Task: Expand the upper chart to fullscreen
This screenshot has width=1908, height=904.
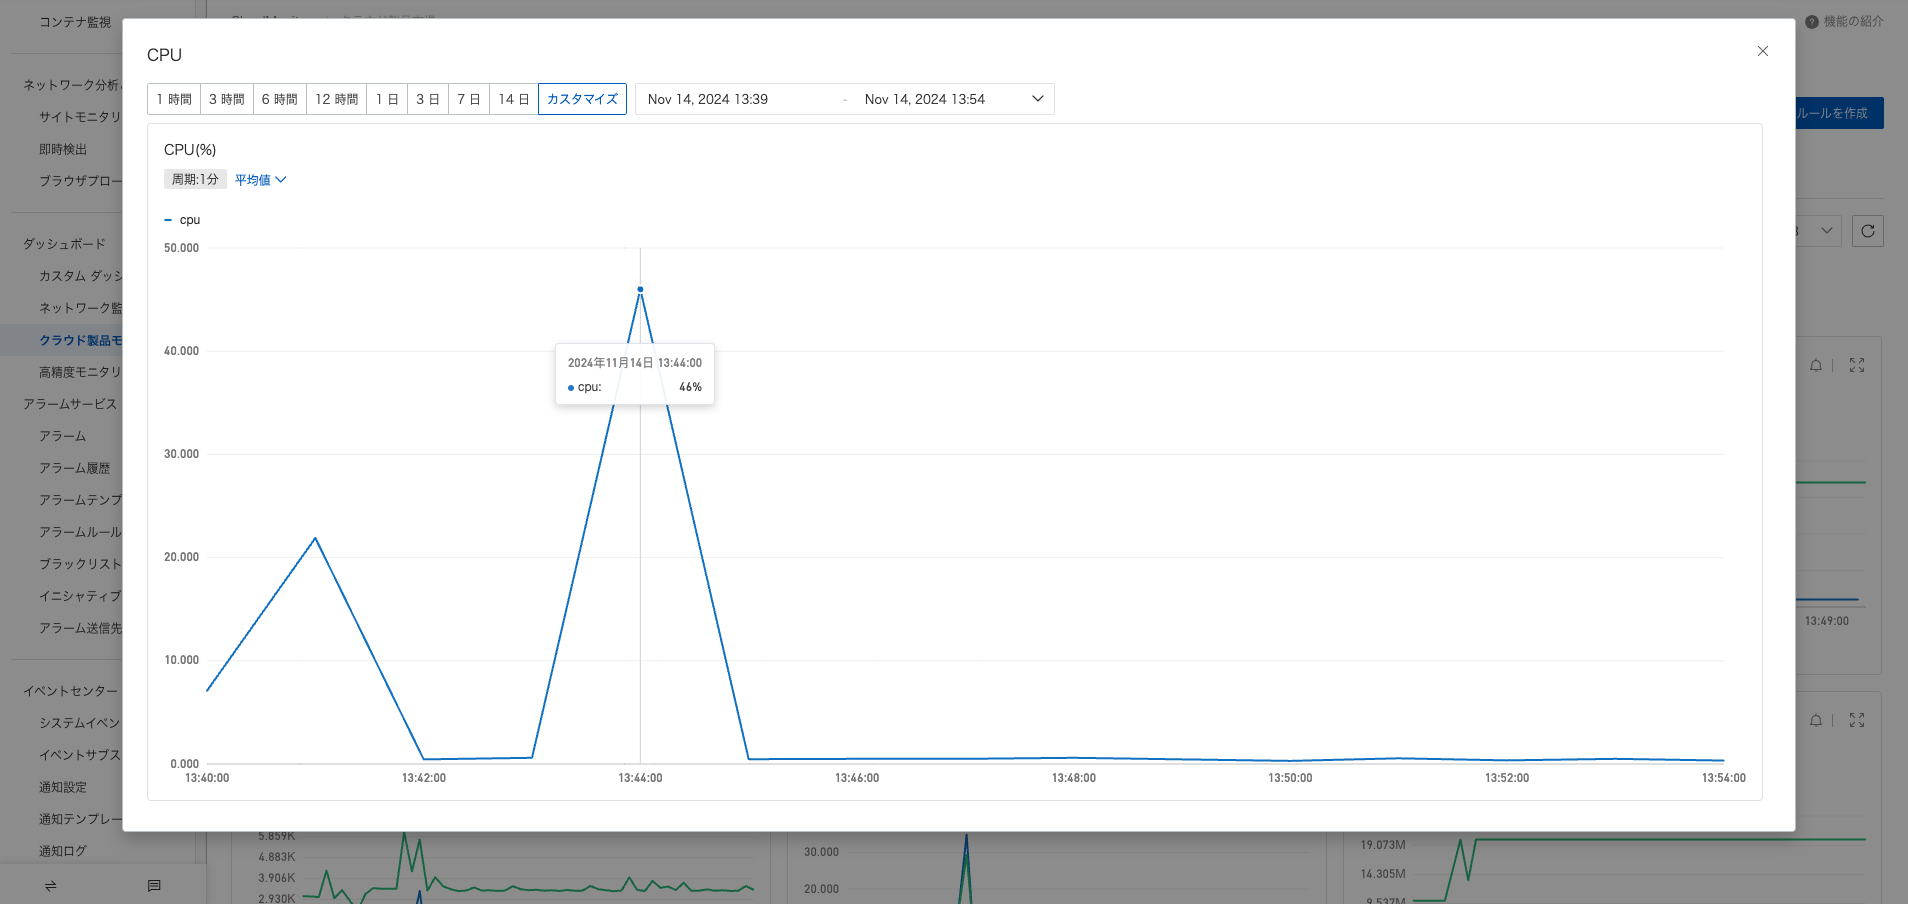Action: tap(1857, 365)
